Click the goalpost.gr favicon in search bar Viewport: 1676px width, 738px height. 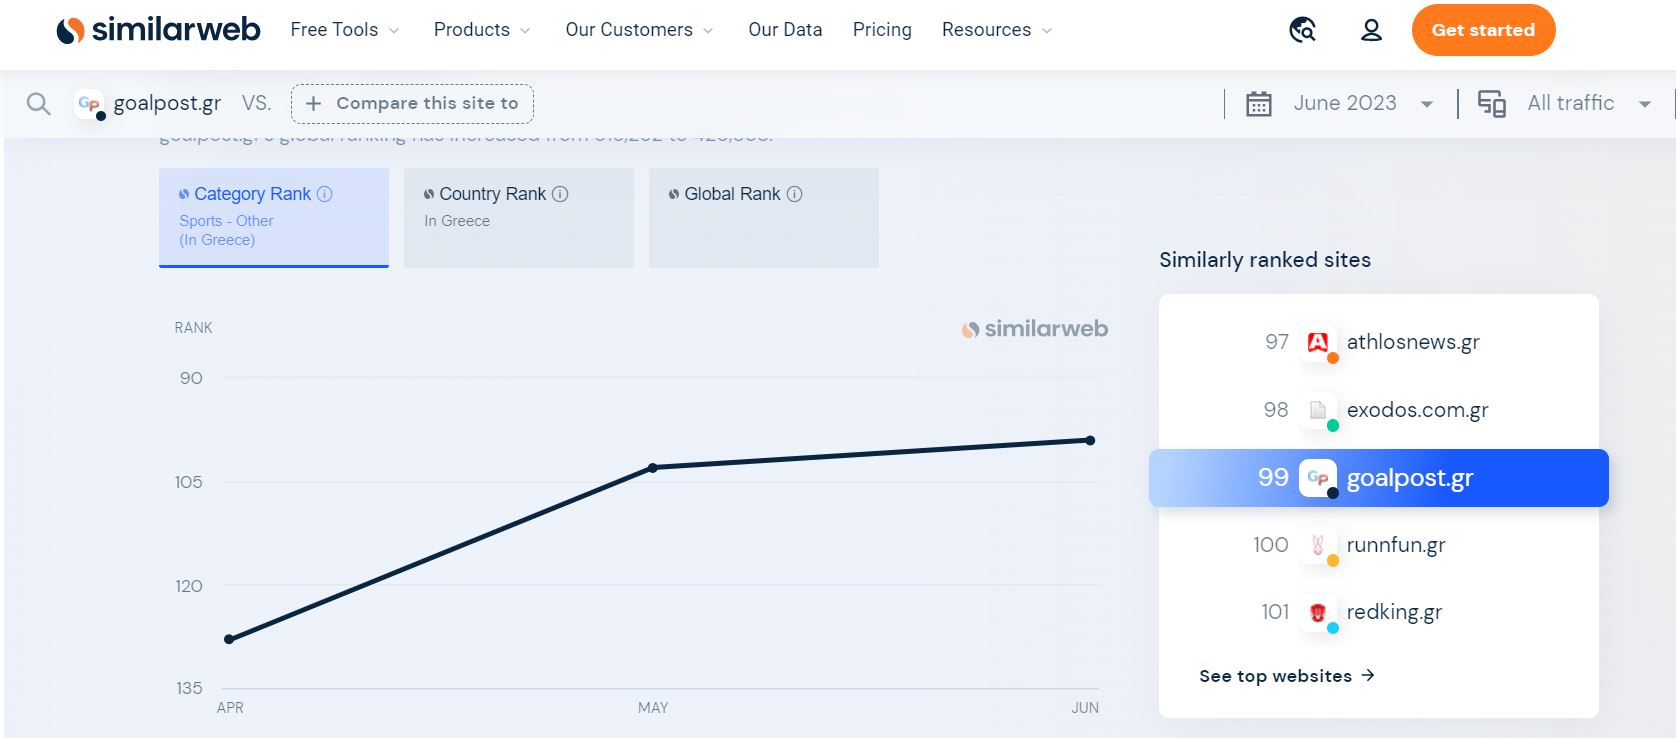(89, 103)
